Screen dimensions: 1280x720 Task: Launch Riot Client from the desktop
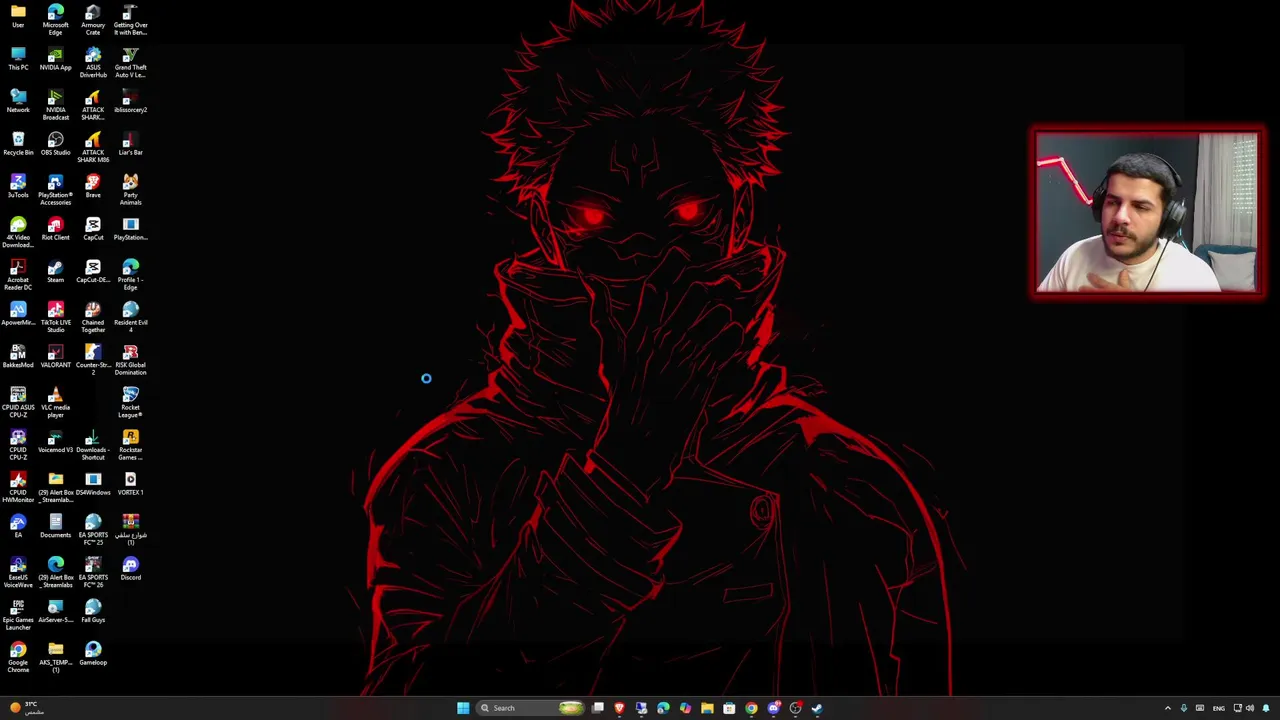pos(55,229)
